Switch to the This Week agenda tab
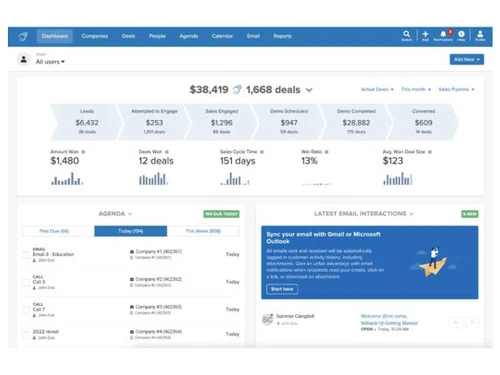 [x=203, y=231]
